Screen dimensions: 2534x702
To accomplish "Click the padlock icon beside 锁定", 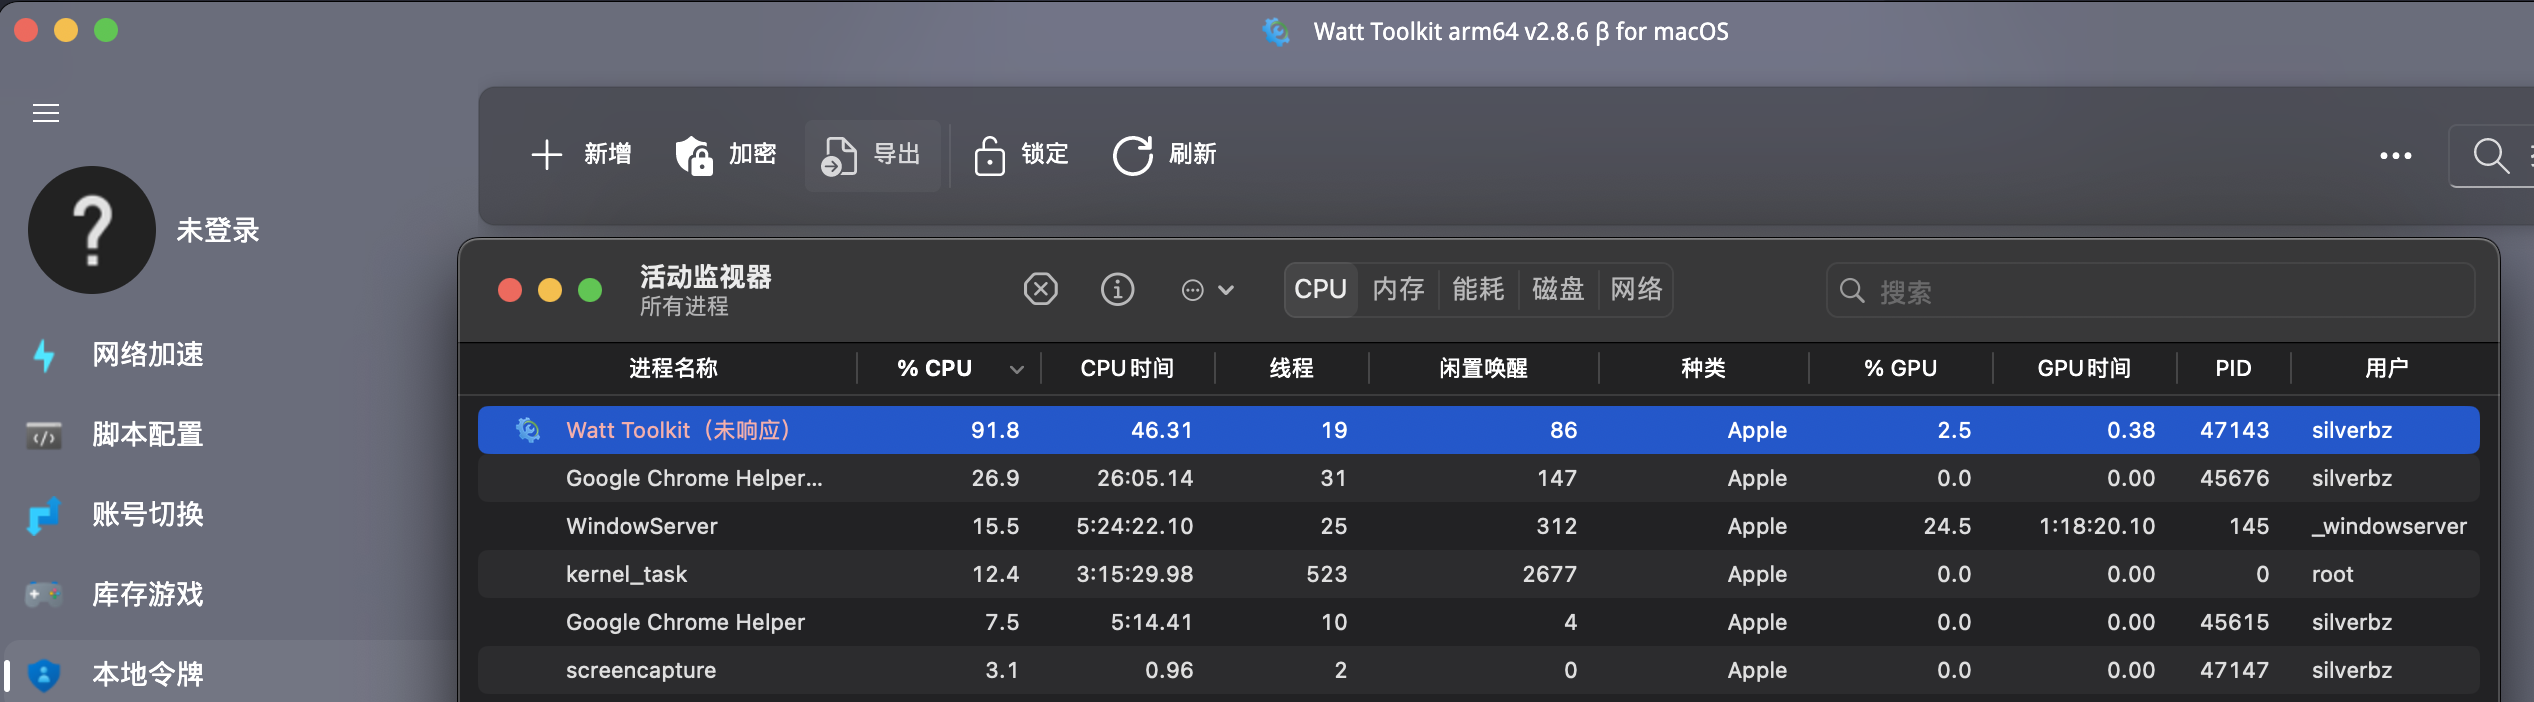I will click(990, 156).
